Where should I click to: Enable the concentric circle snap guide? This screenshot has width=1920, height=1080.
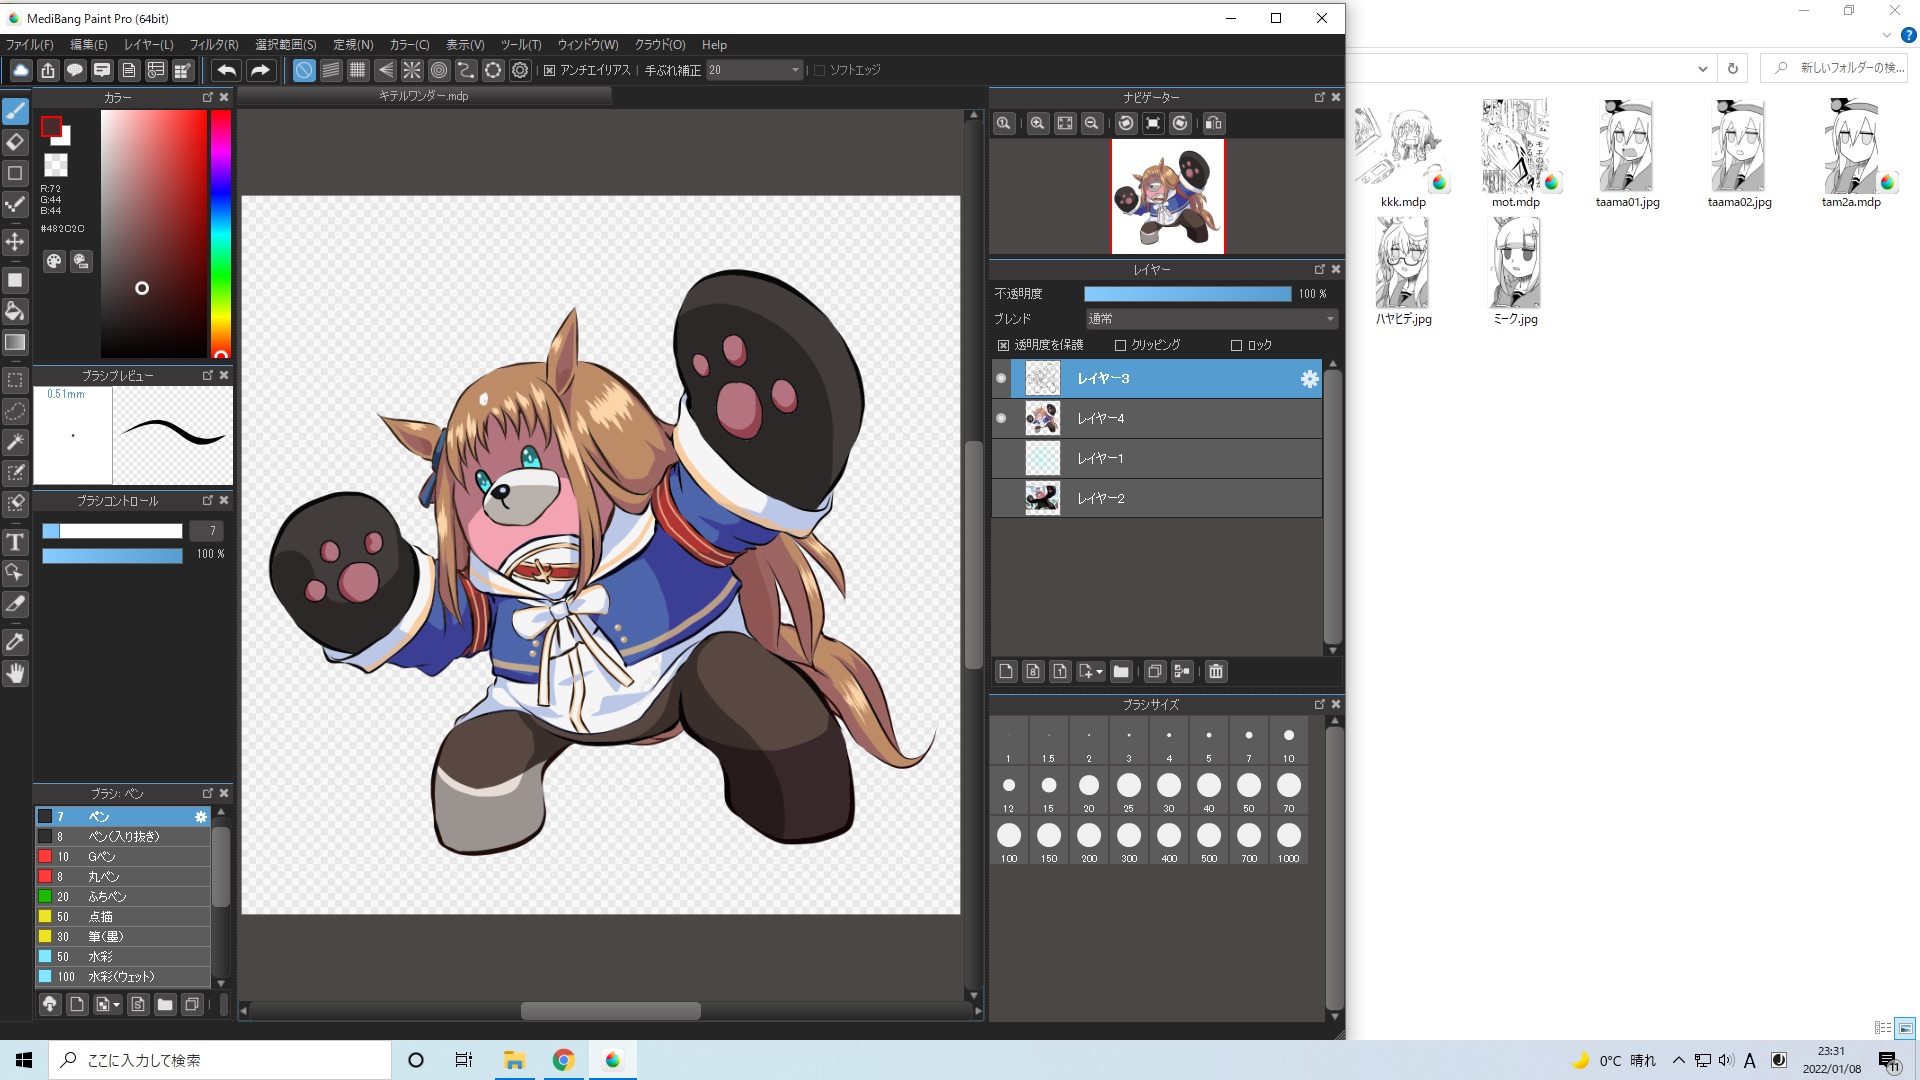(439, 70)
